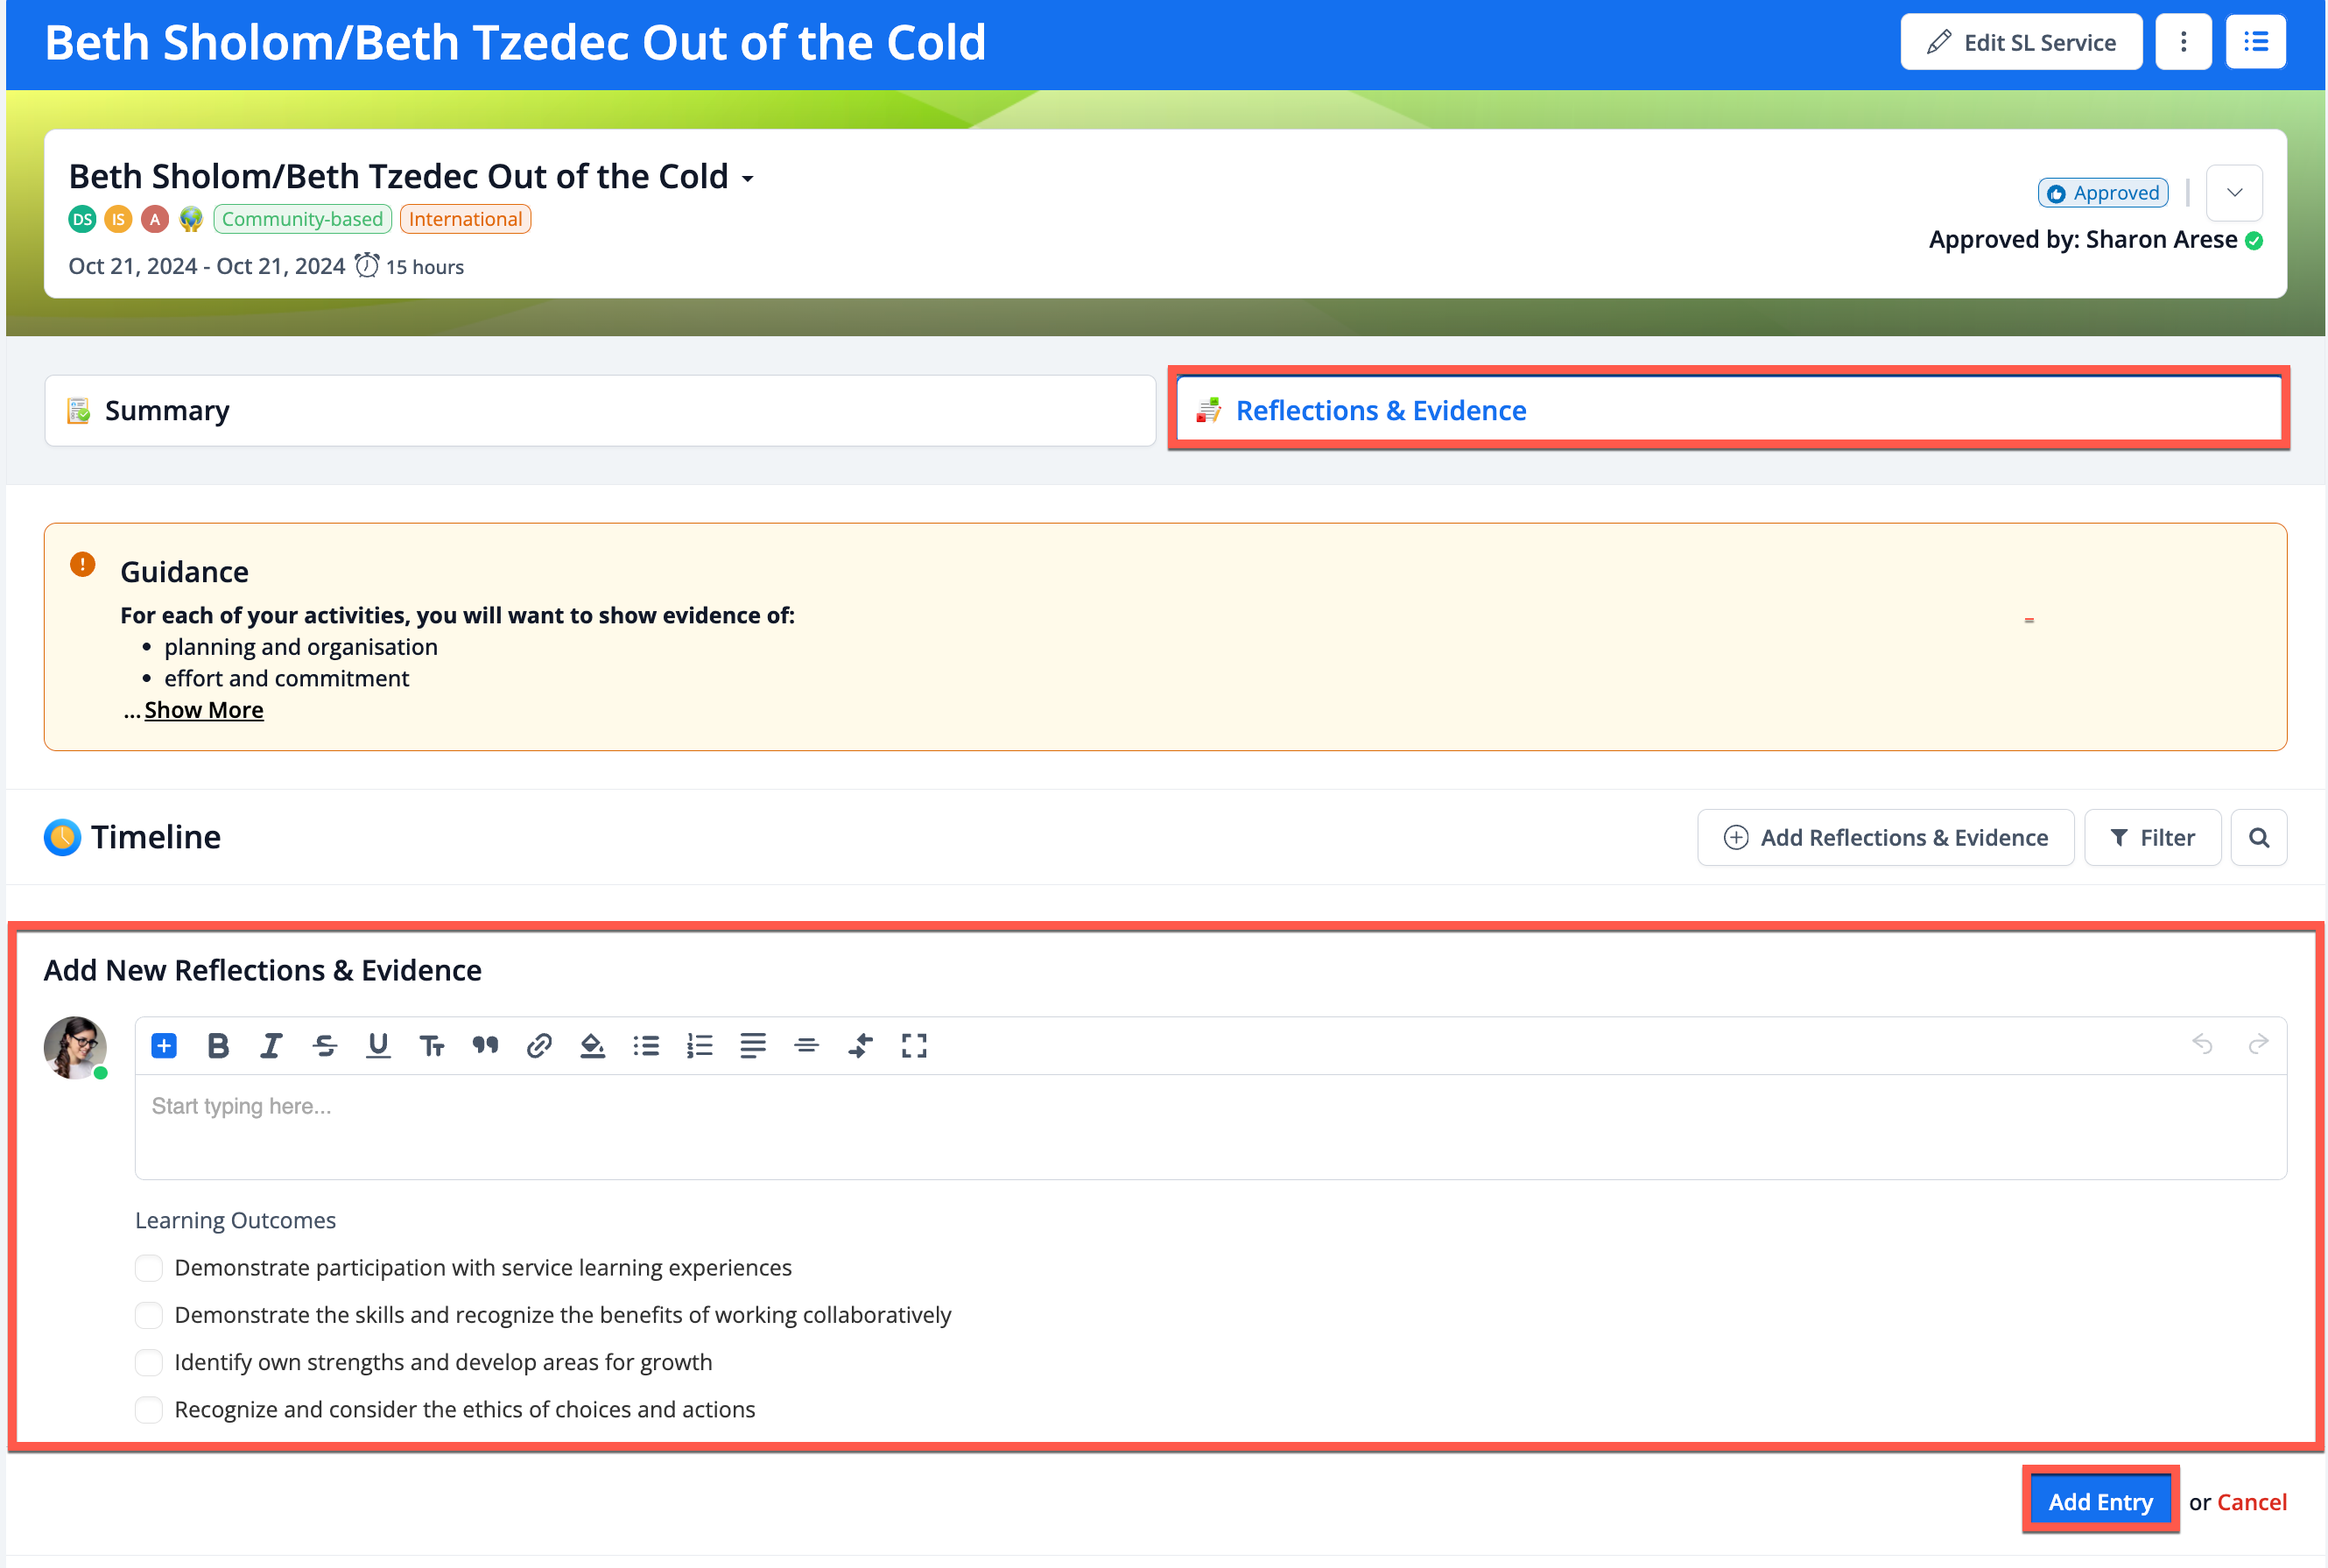This screenshot has width=2328, height=1568.
Task: Click the Community-based tag
Action: tap(302, 219)
